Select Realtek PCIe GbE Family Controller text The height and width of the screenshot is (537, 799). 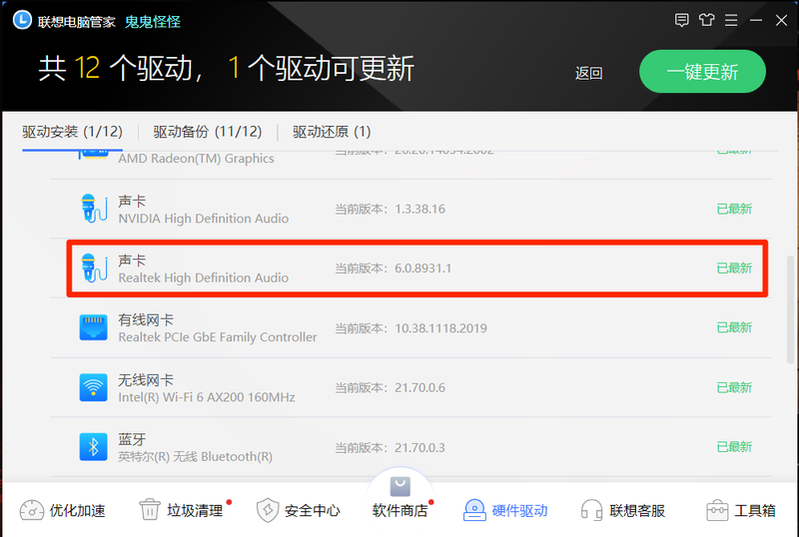point(218,337)
